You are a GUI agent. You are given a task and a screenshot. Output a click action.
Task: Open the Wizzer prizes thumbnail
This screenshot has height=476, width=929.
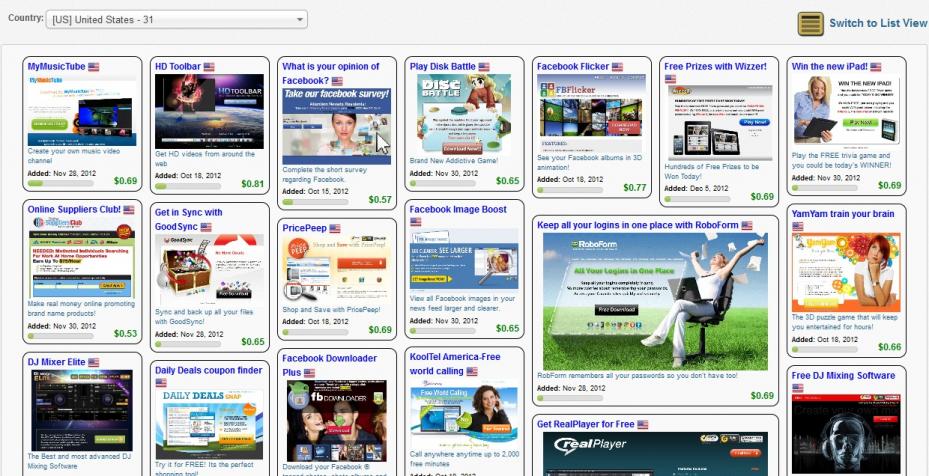pyautogui.click(x=720, y=122)
